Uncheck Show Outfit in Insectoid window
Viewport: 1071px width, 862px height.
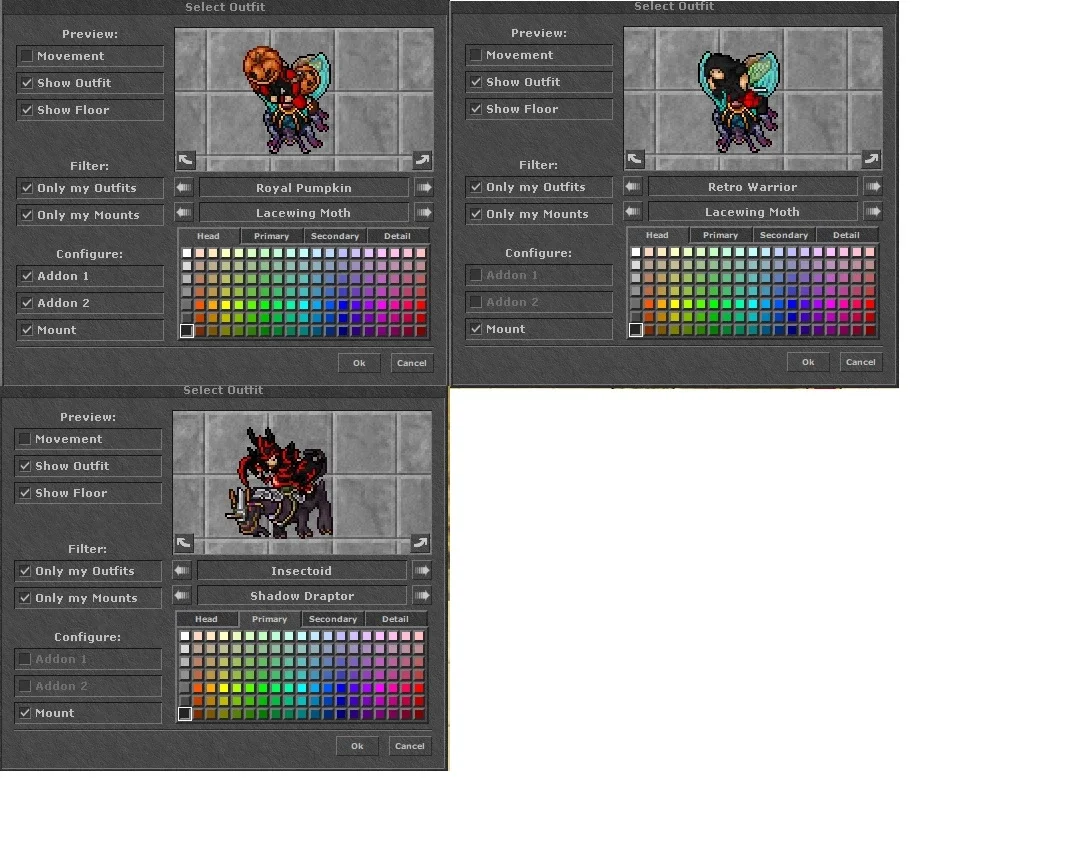pos(87,466)
